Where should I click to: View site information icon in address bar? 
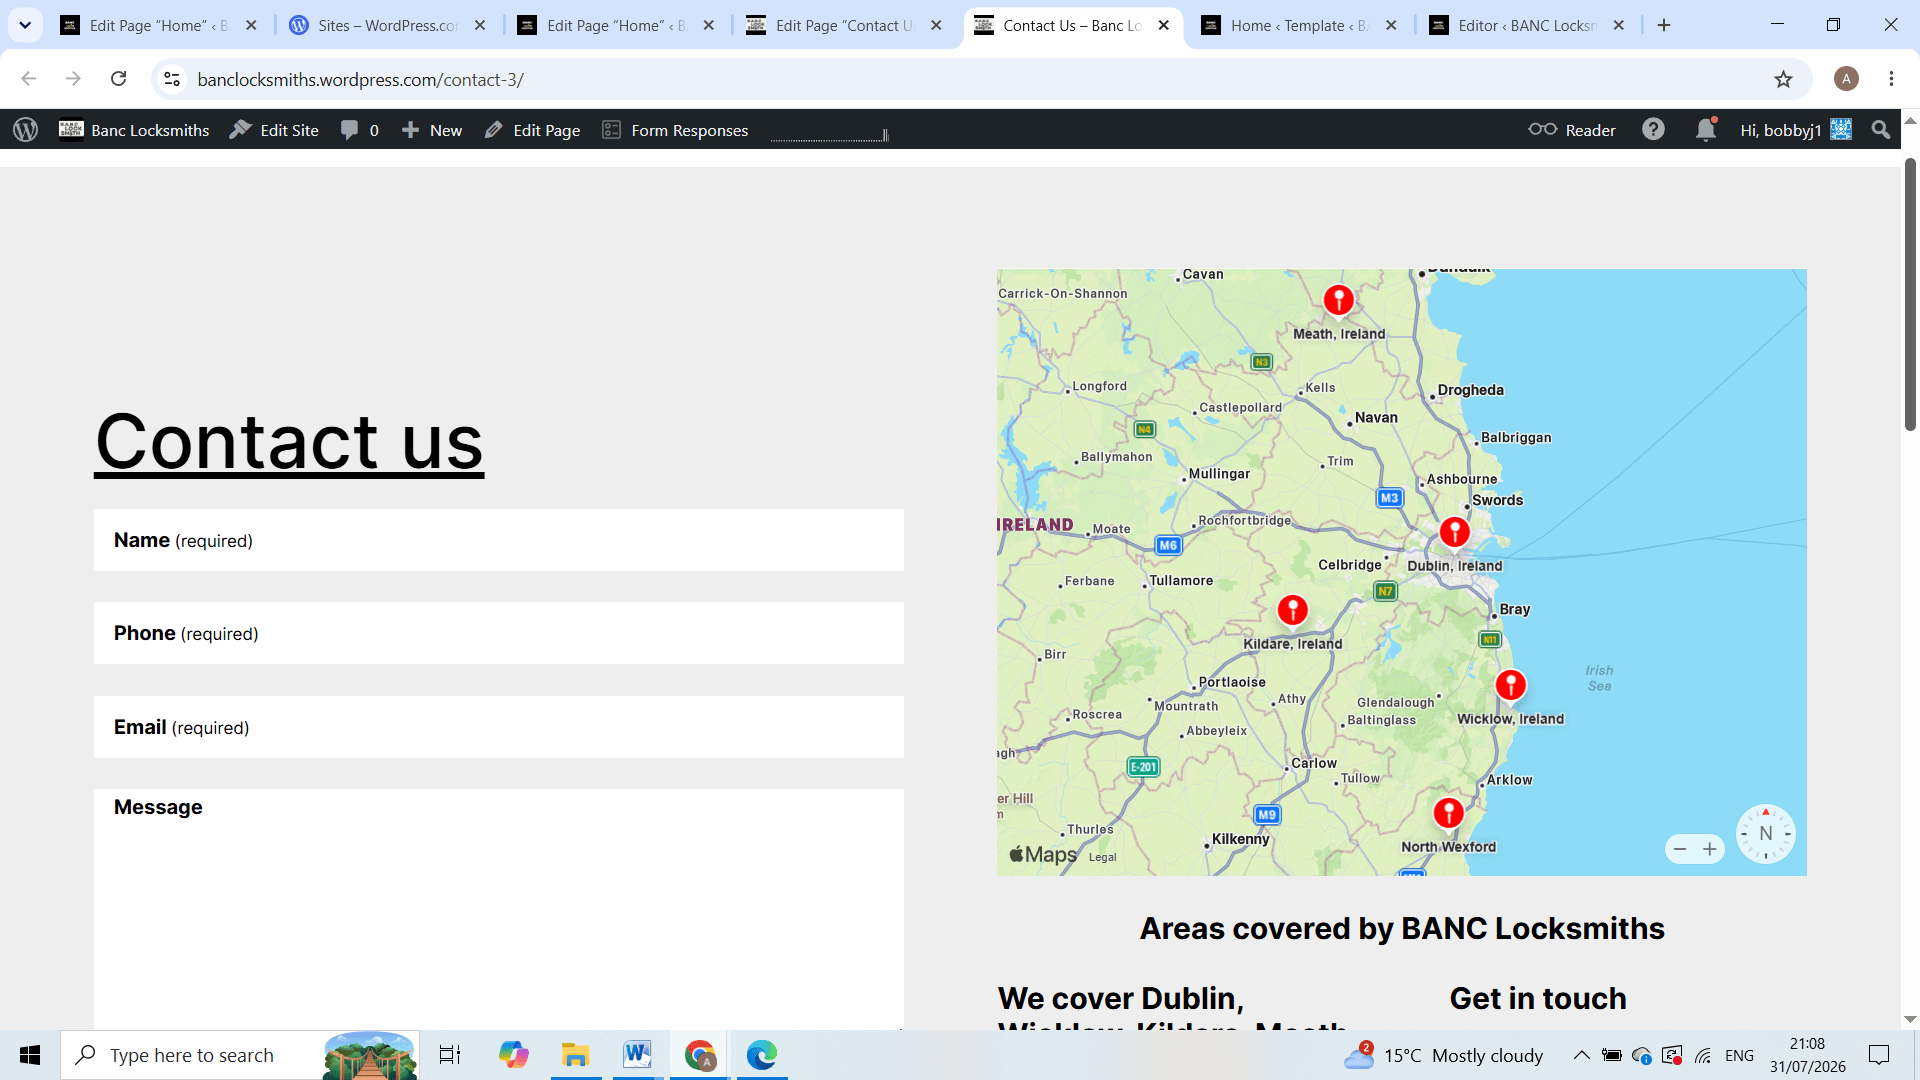(172, 79)
